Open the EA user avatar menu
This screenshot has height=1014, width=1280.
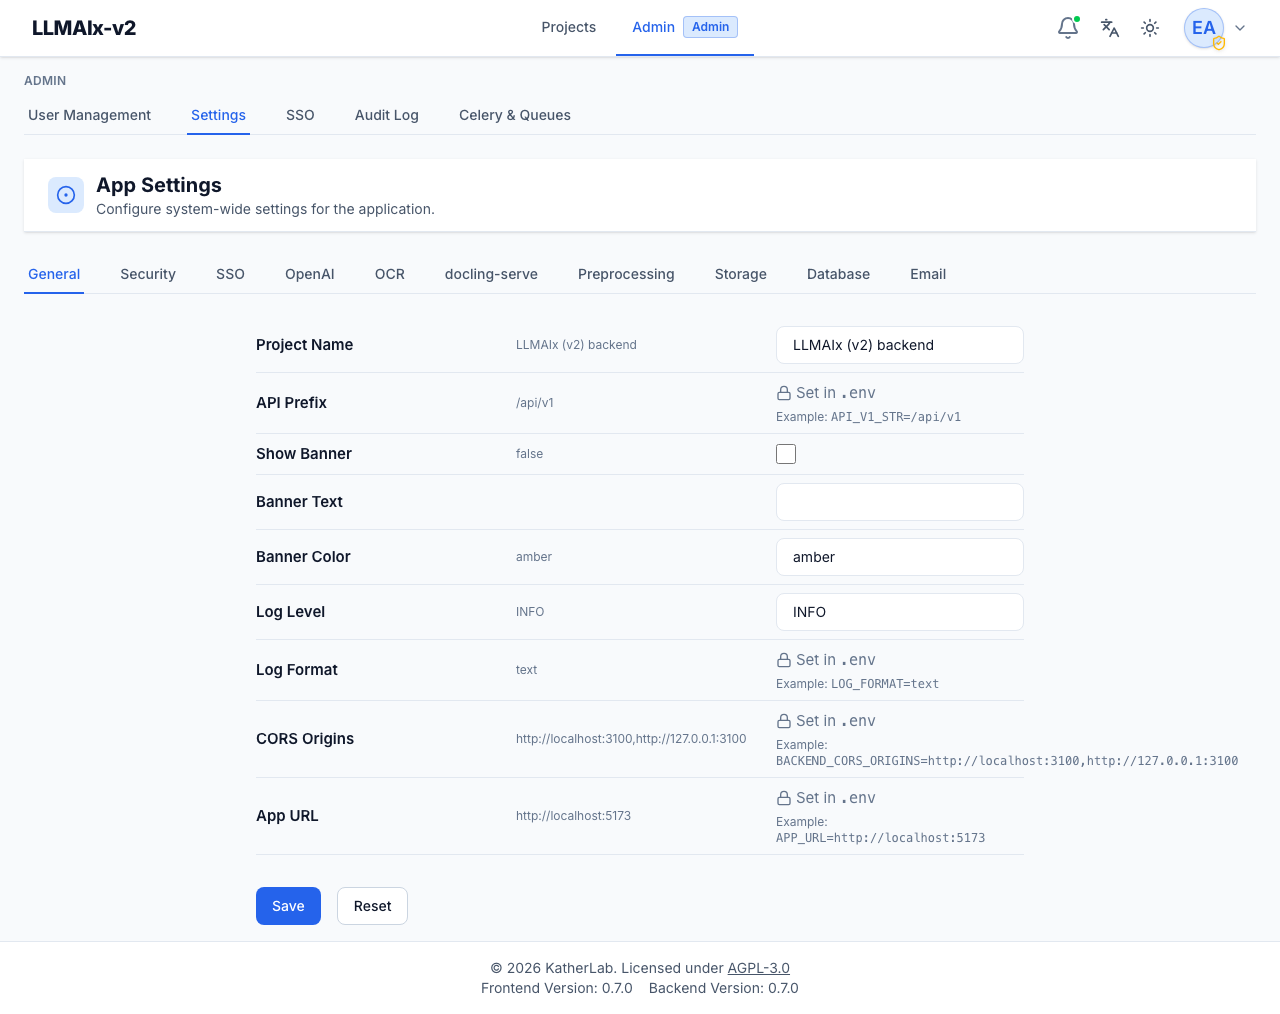tap(1204, 28)
